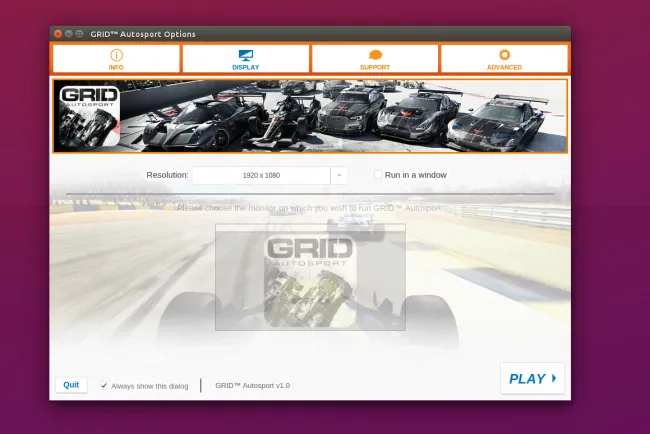The width and height of the screenshot is (650, 434).
Task: Click the orange info circle icon
Action: (116, 55)
